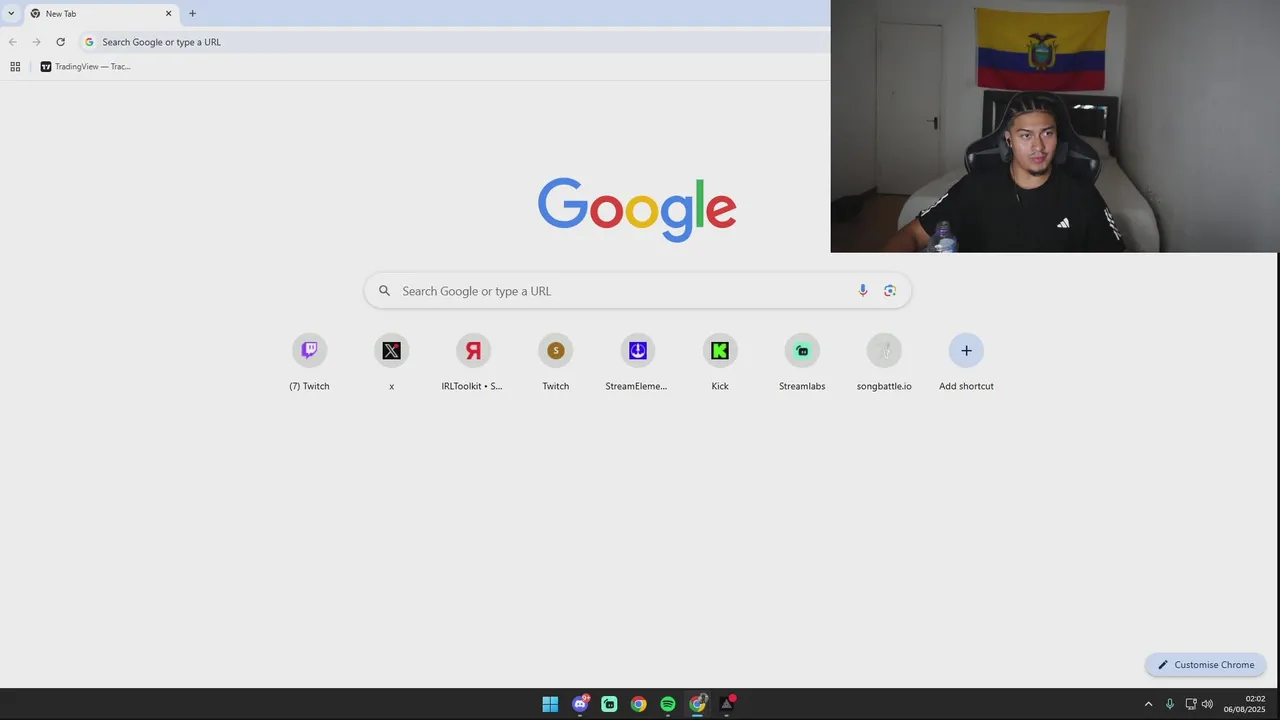Open the Windows Start menu
The height and width of the screenshot is (720, 1280).
[x=550, y=704]
